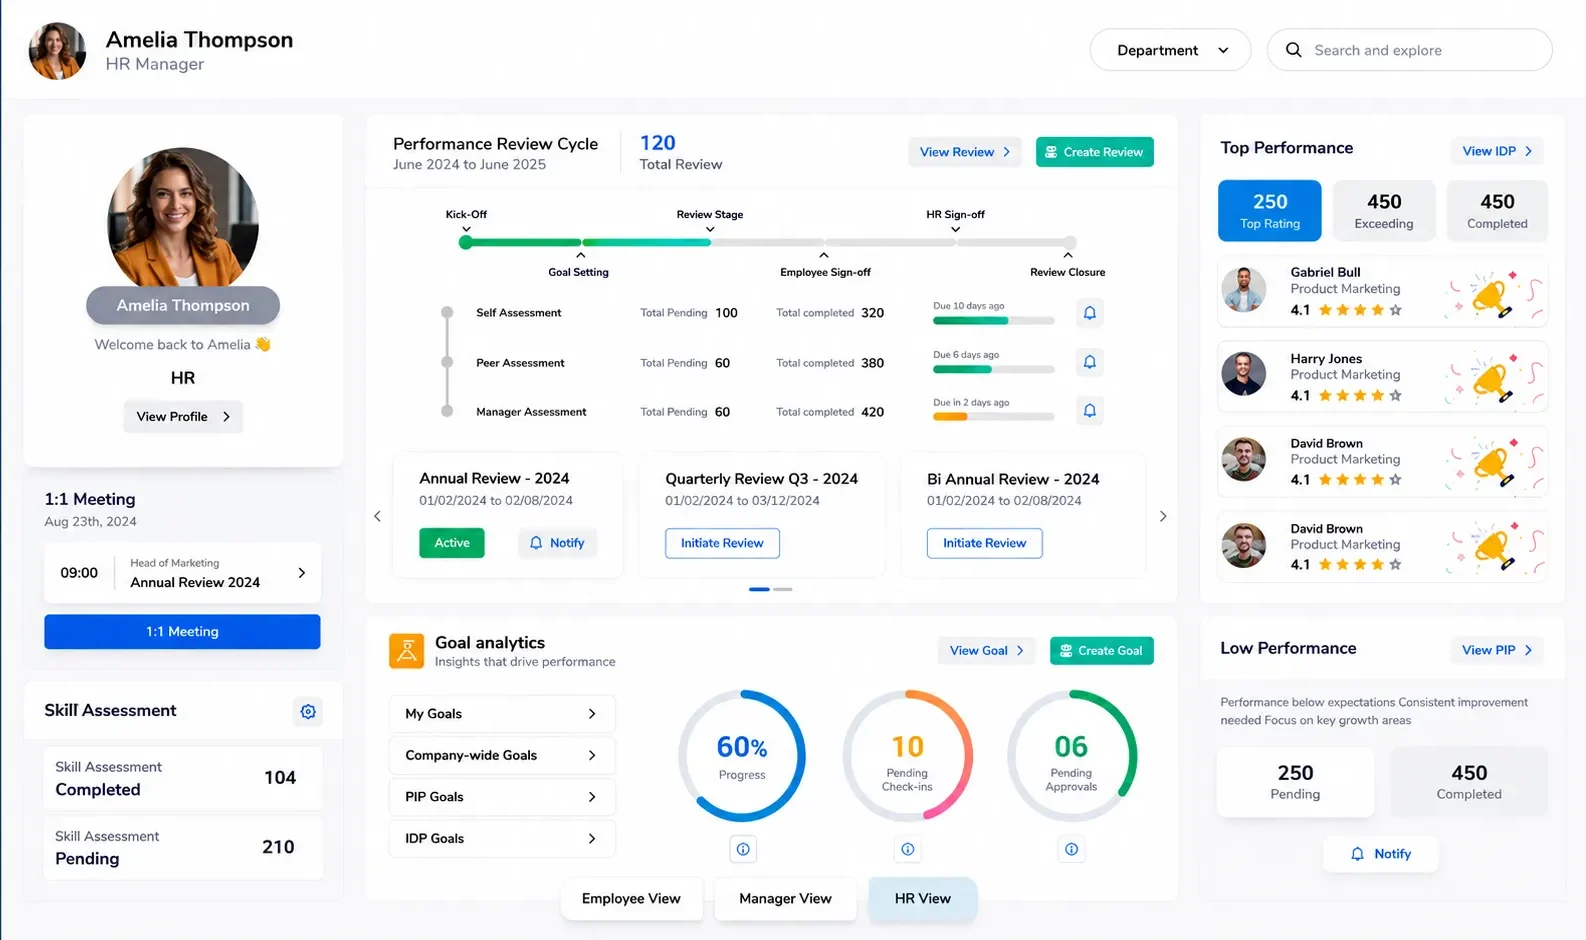The image size is (1586, 940).
Task: Switch to Employee View tab
Action: (631, 899)
